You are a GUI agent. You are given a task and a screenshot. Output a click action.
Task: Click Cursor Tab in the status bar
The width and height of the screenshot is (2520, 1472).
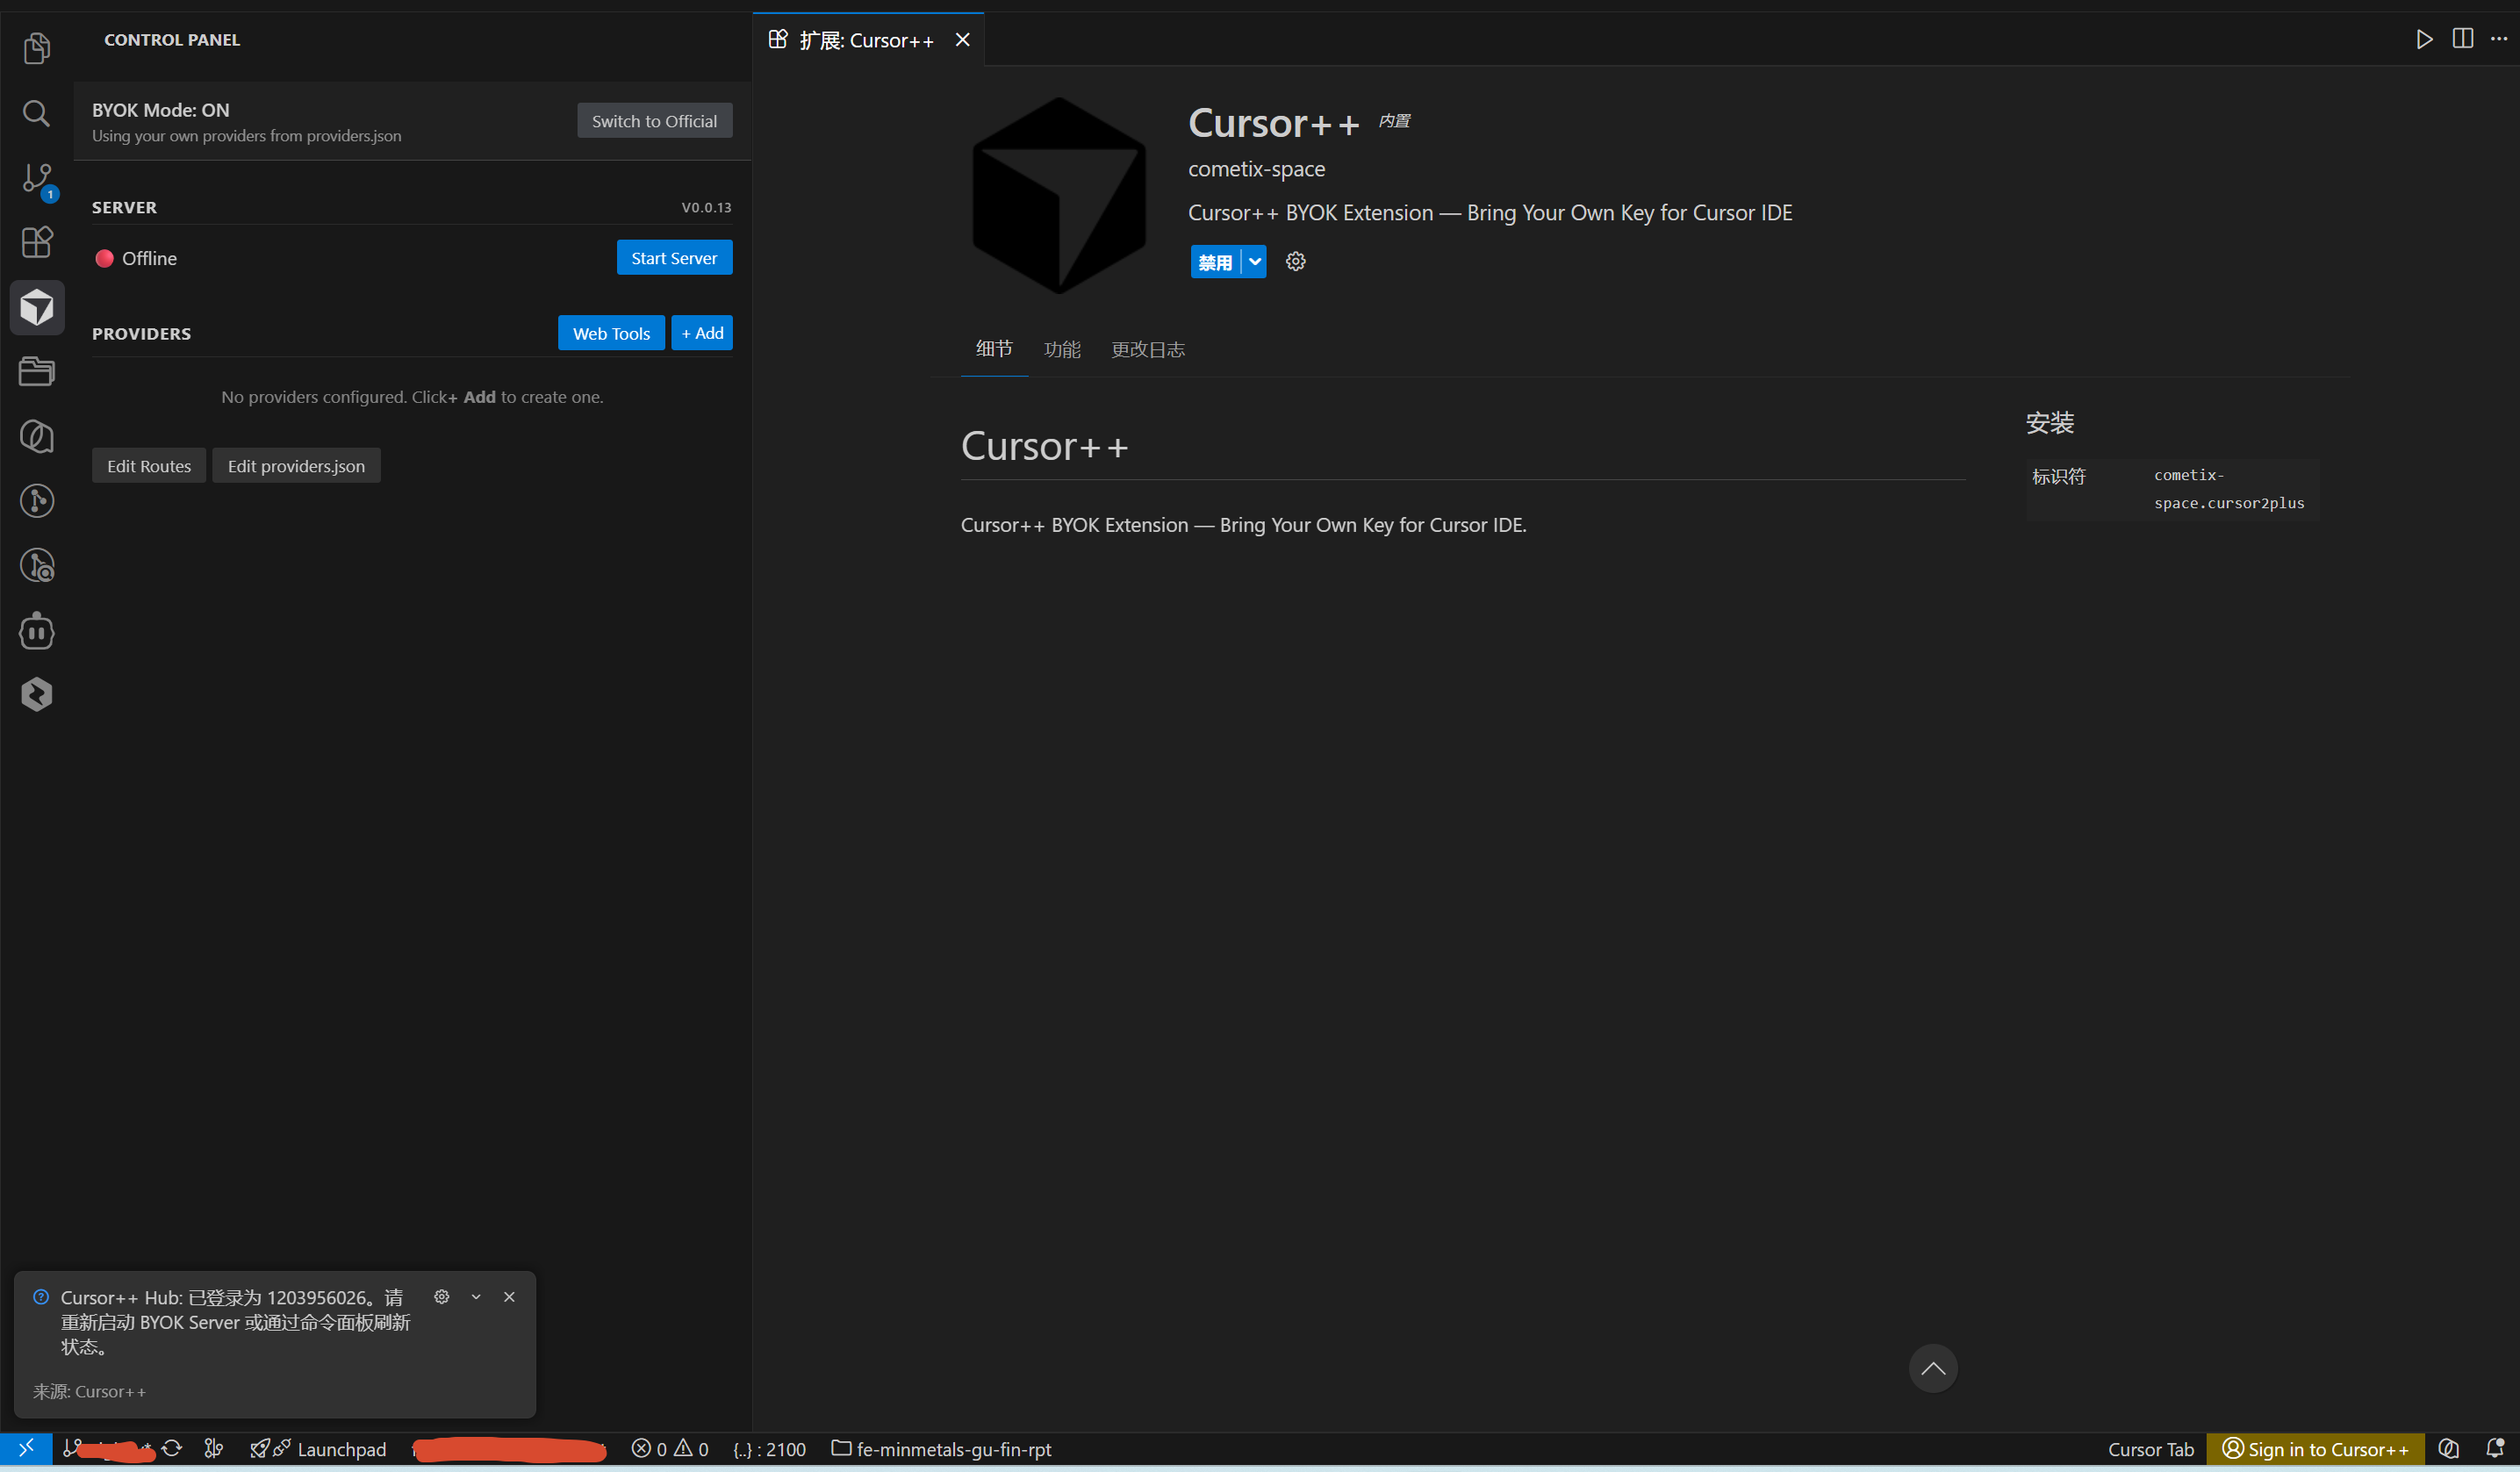coord(2151,1448)
